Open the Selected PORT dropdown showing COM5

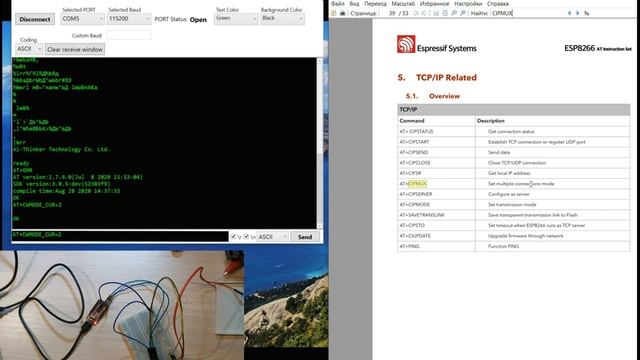click(82, 19)
